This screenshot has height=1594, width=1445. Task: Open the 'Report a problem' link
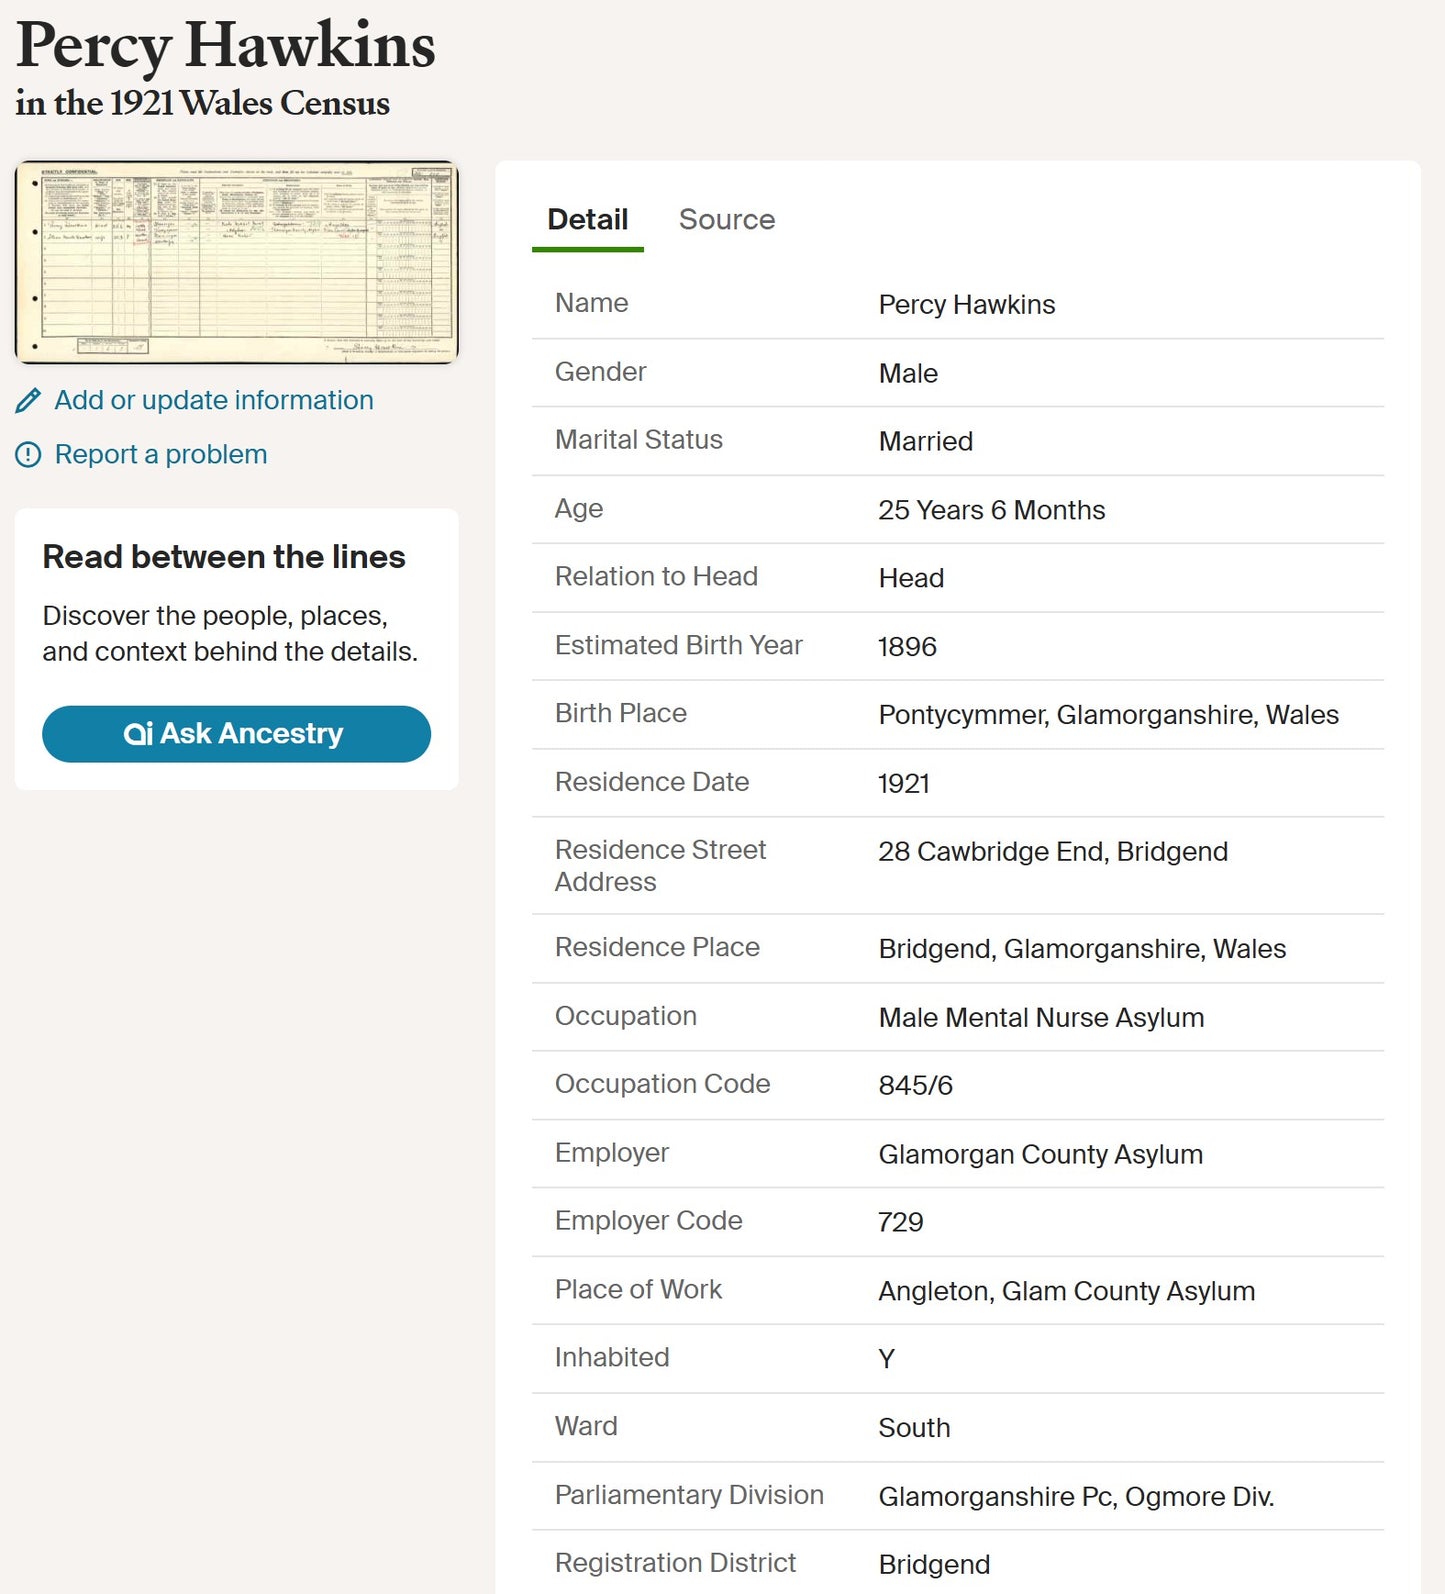(x=161, y=454)
